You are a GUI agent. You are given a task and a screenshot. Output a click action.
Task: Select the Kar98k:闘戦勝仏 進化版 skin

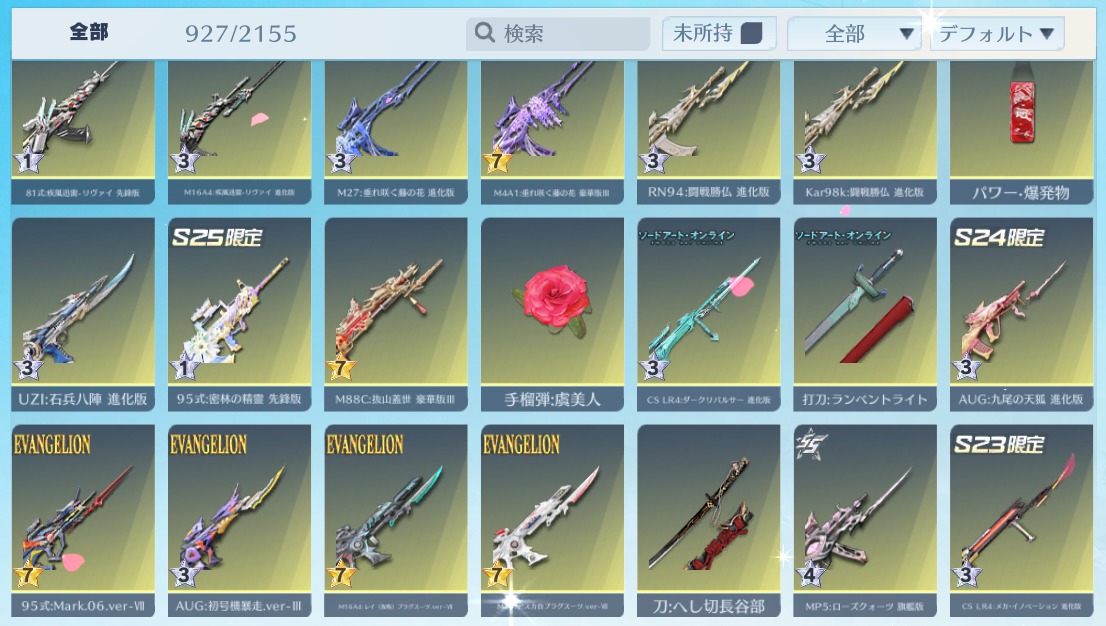tap(865, 132)
